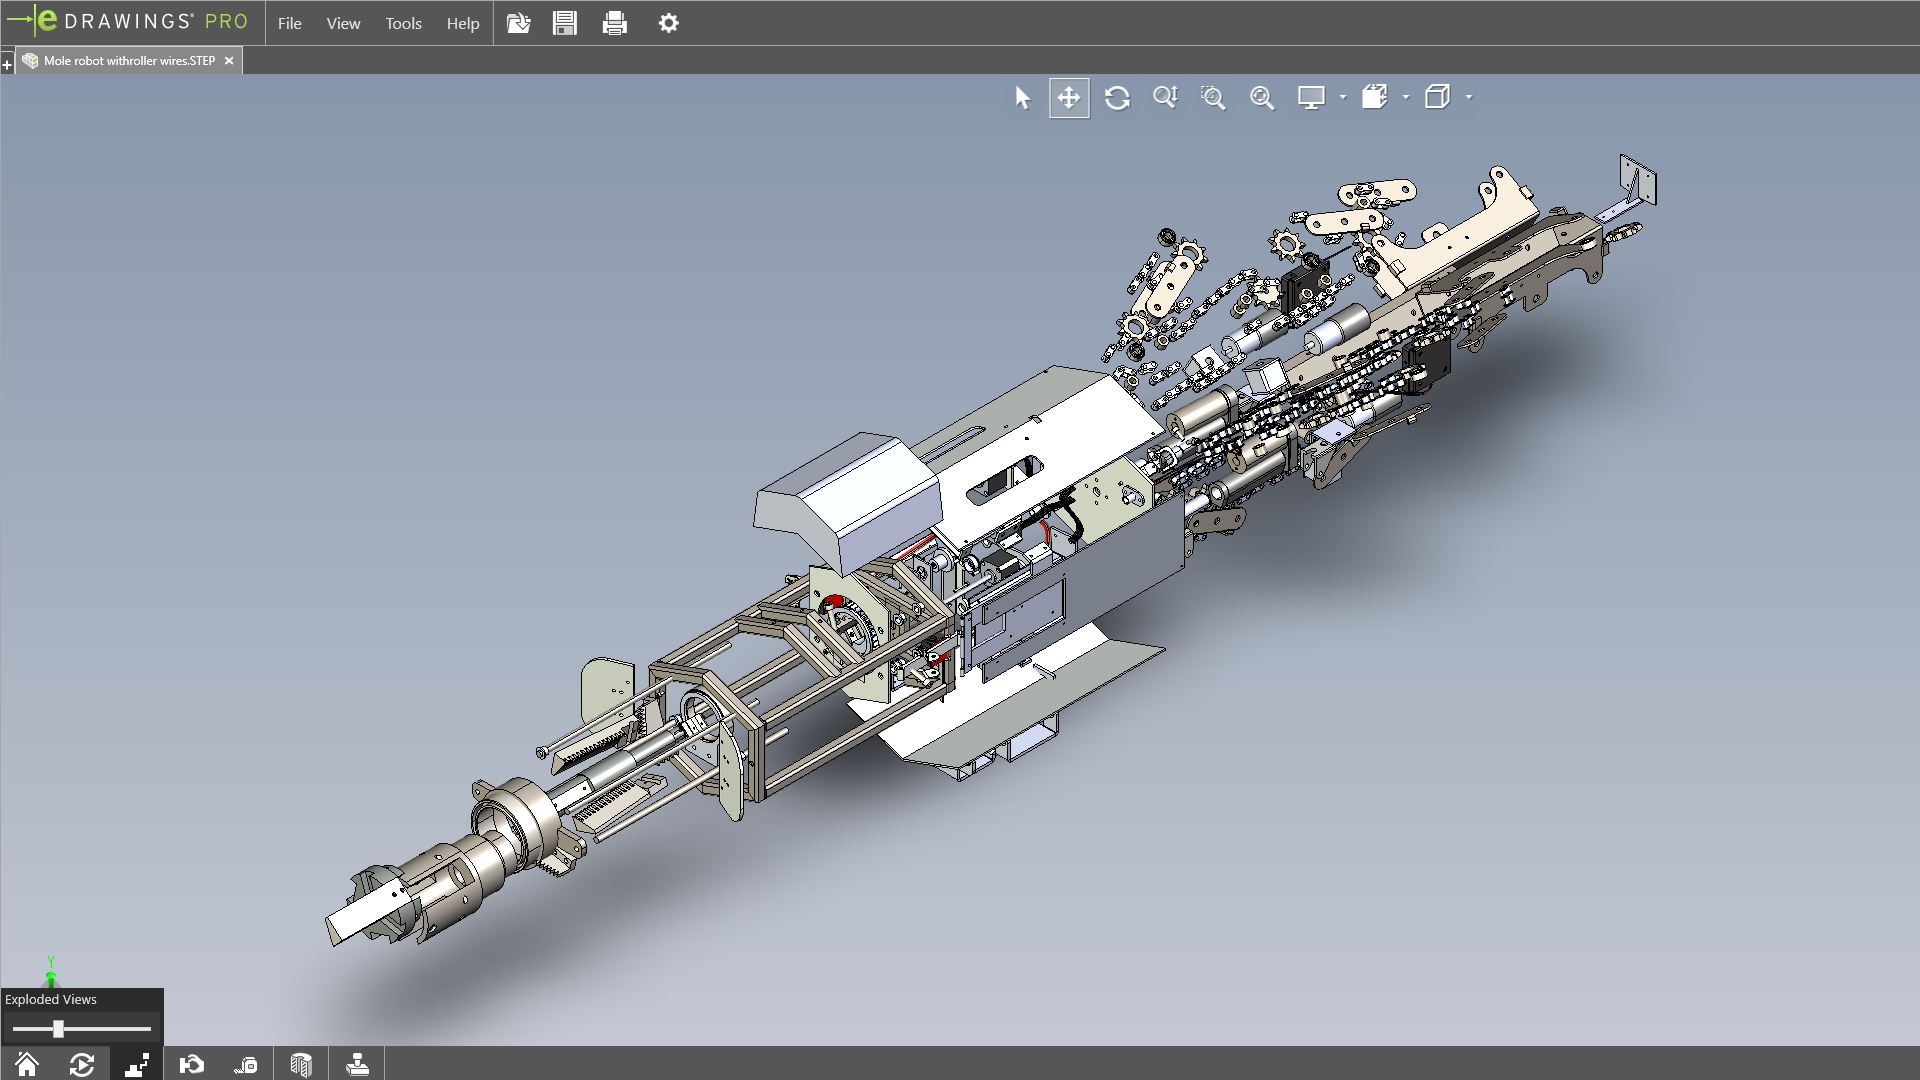
Task: Open the View menu
Action: click(x=343, y=23)
